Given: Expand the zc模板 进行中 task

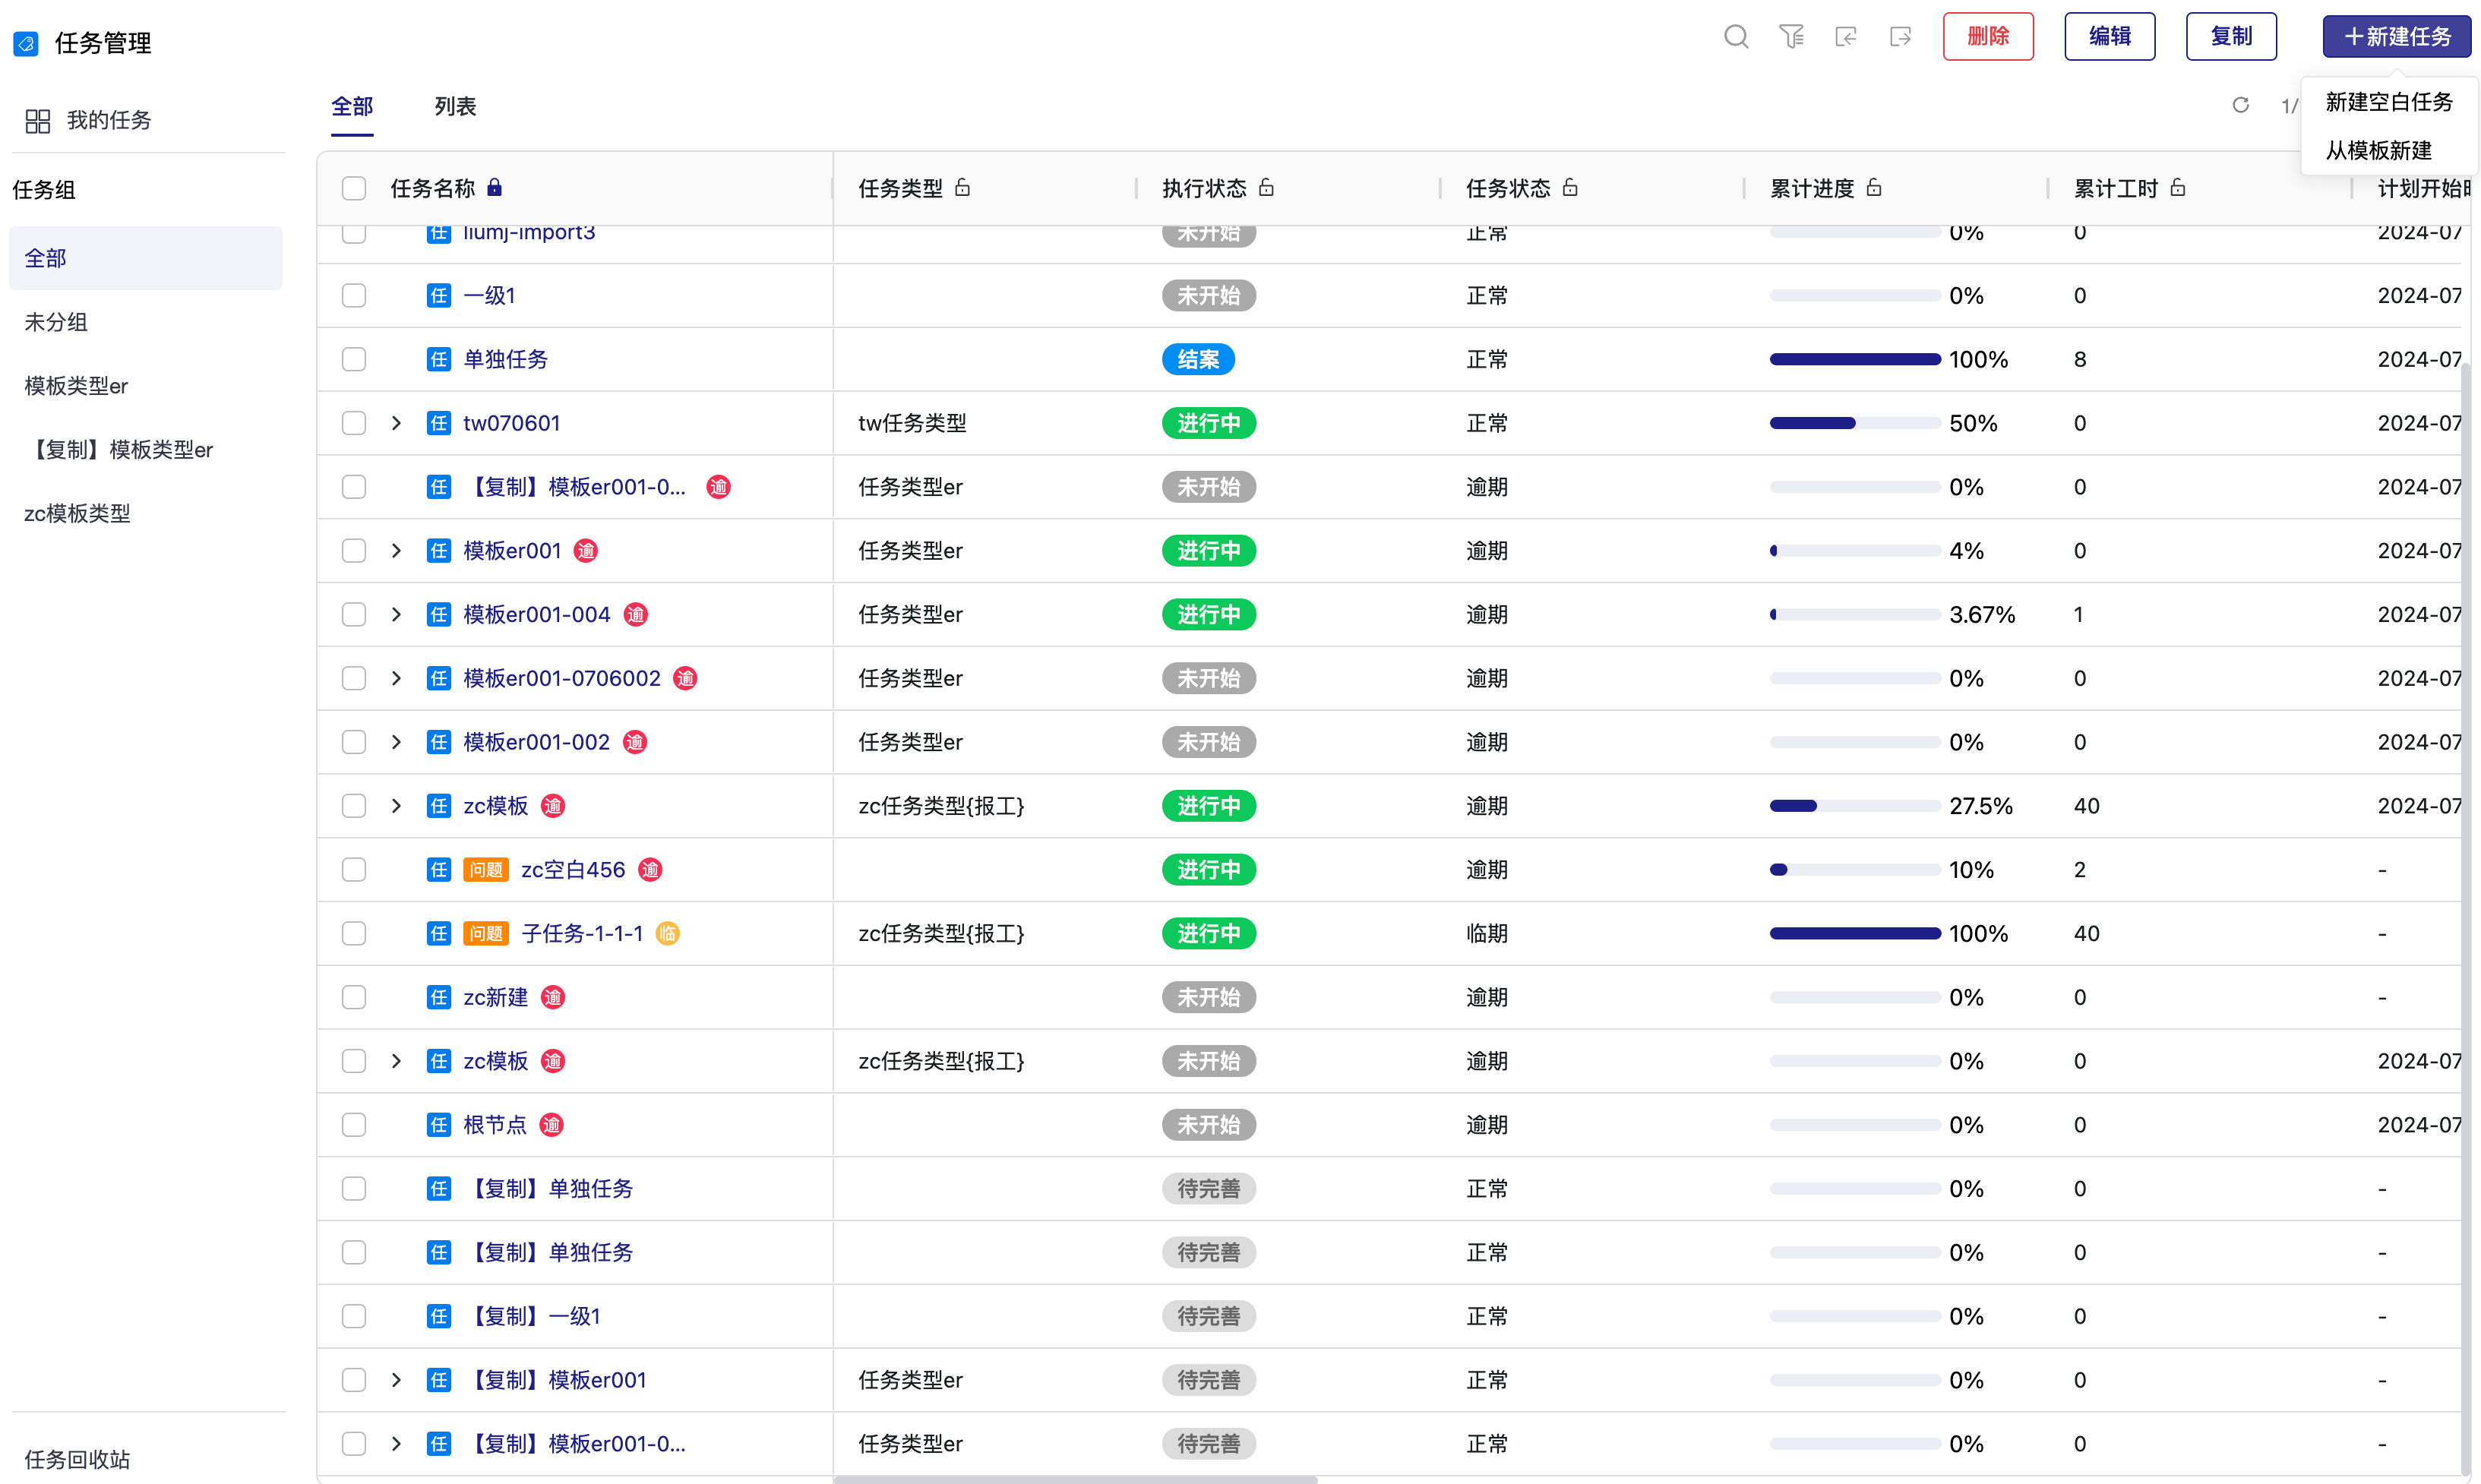Looking at the screenshot, I should [x=396, y=806].
